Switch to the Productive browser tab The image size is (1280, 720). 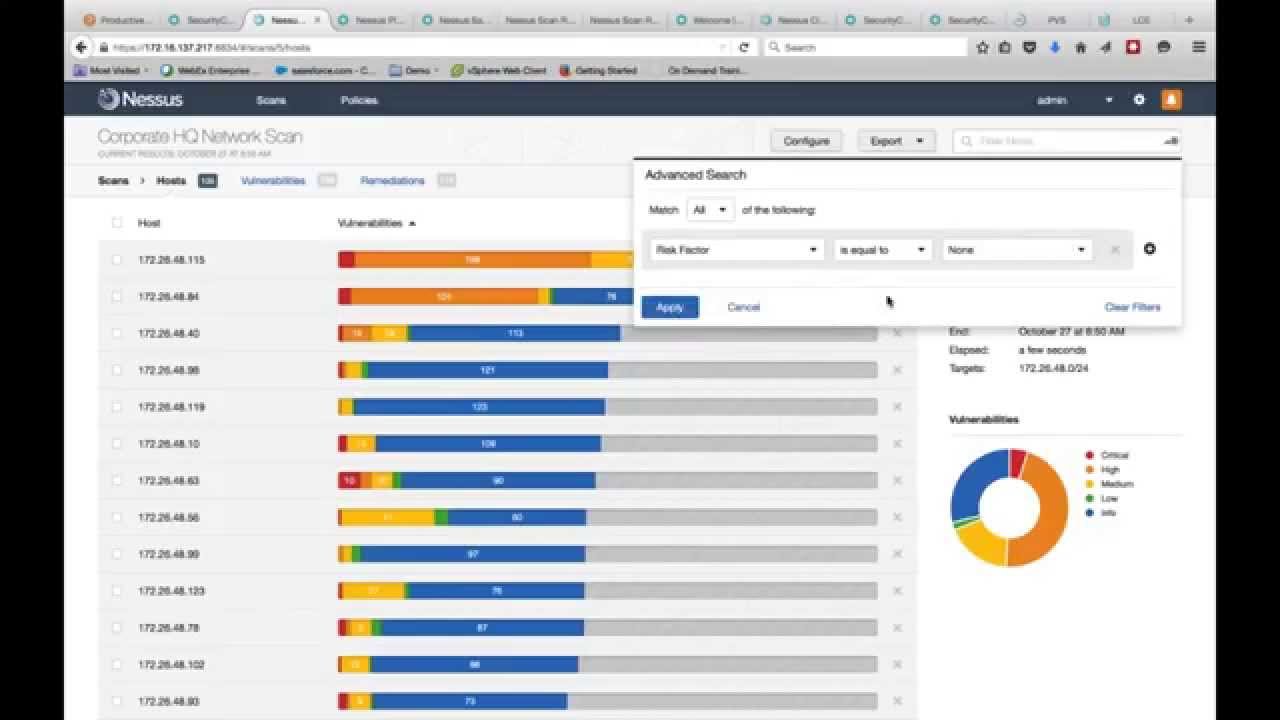coord(118,19)
